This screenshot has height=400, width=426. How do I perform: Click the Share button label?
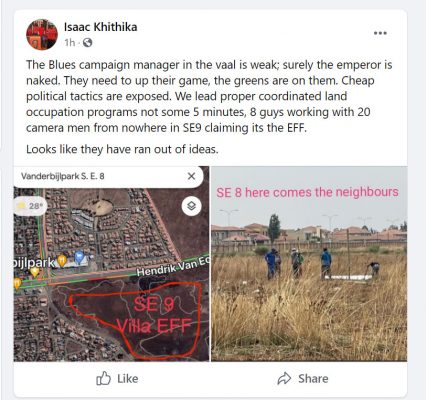click(313, 379)
